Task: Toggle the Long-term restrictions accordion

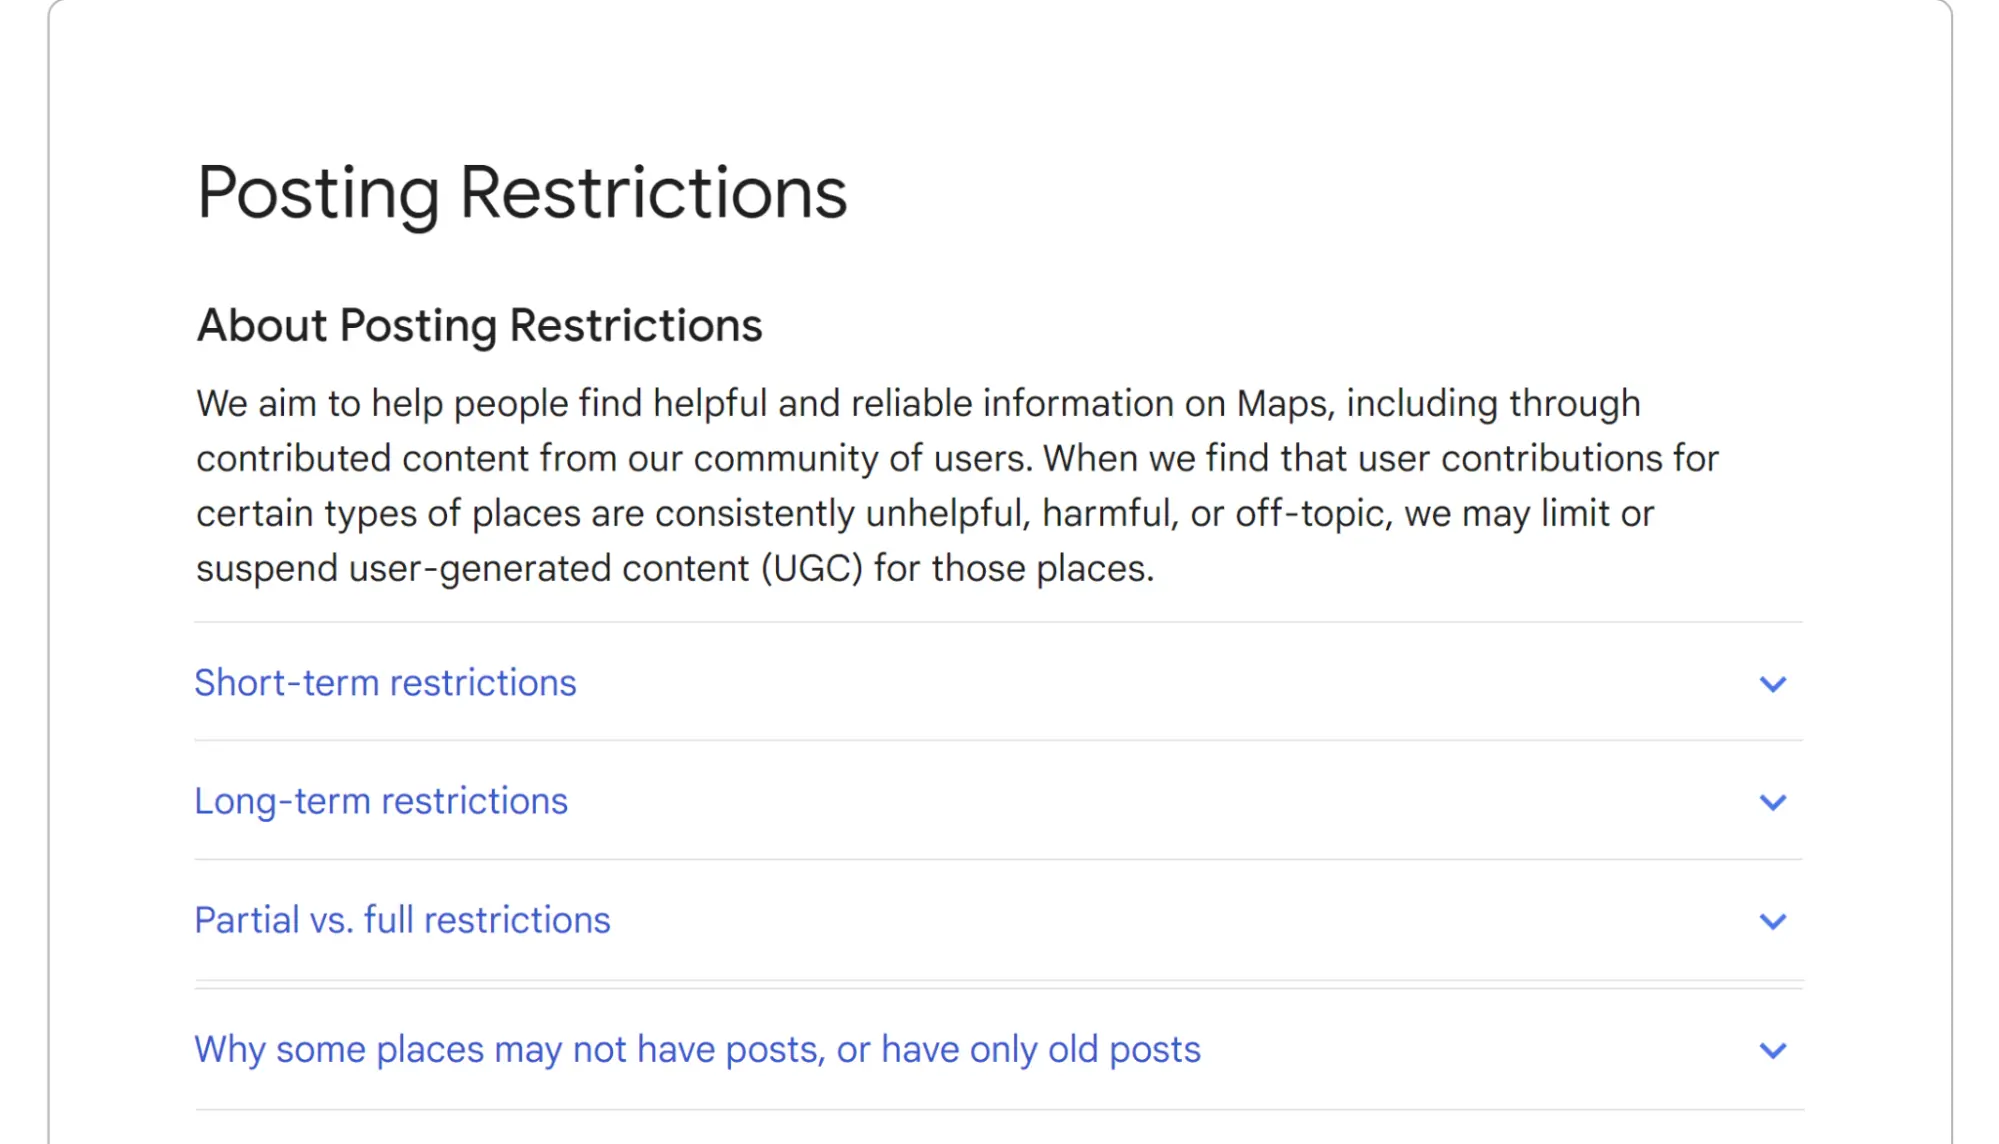Action: pyautogui.click(x=381, y=801)
